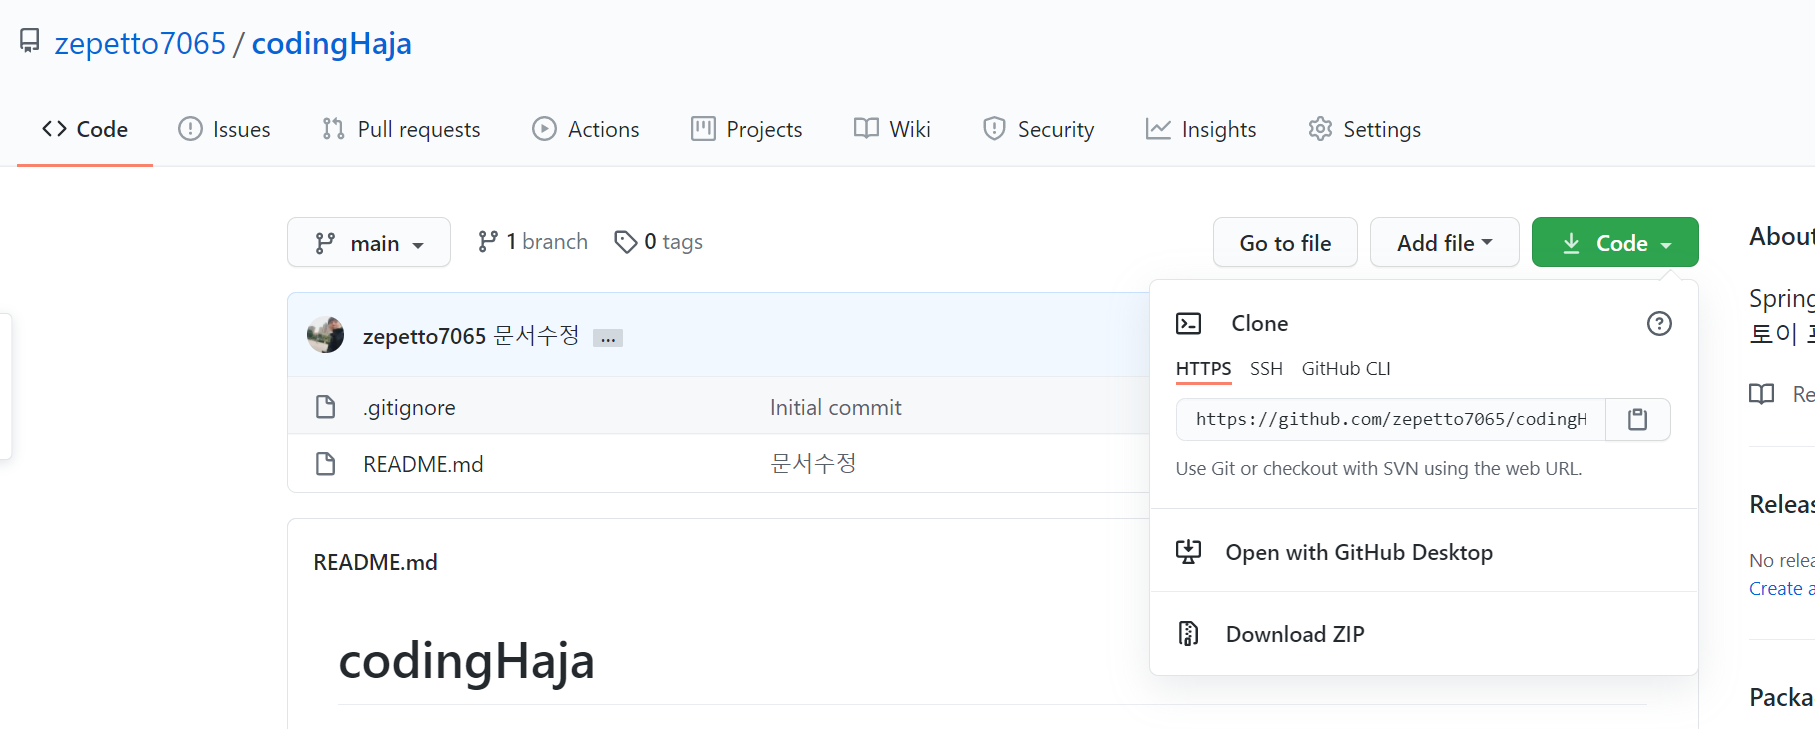Open 문서수정 commit for README.md row
This screenshot has width=1815, height=729.
click(813, 463)
